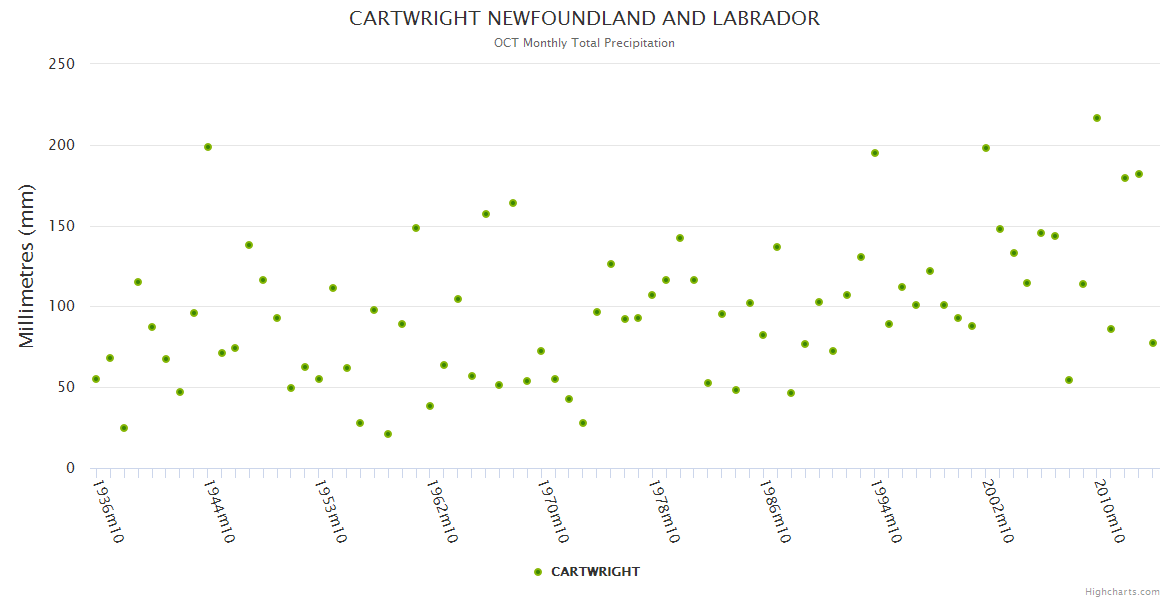Click the data point above 1970m10
The image size is (1170, 600).
(541, 351)
